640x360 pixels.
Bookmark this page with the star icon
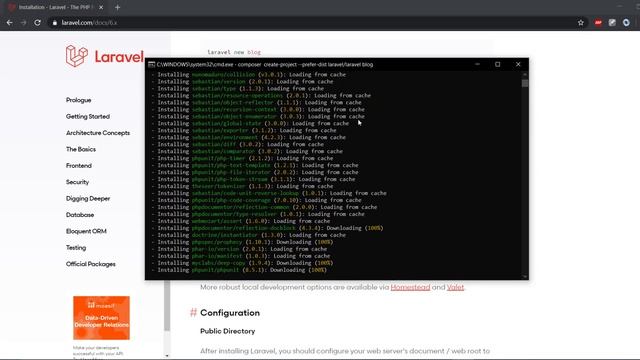(x=581, y=23)
